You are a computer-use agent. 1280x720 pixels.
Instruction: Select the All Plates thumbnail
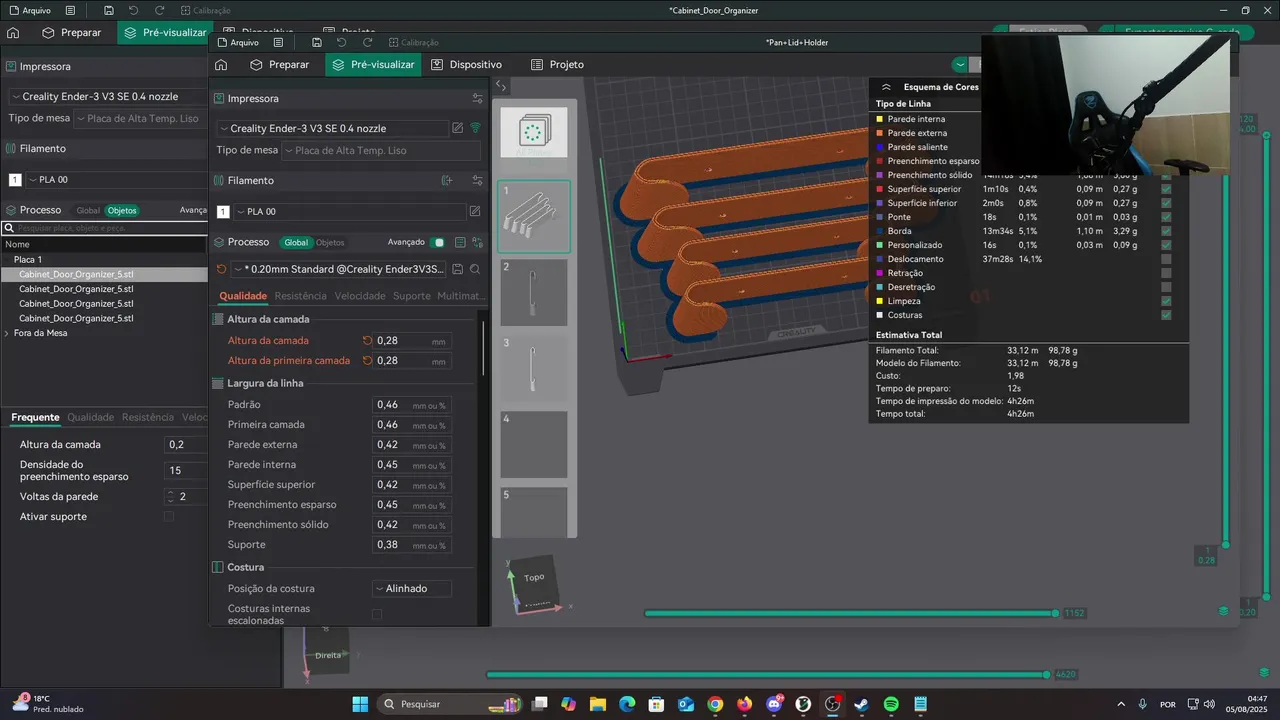tap(534, 133)
